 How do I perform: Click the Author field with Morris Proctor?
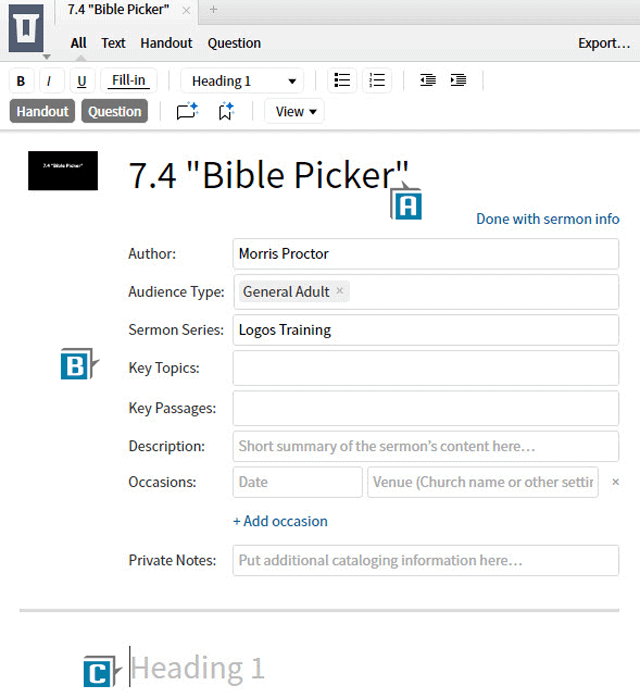pyautogui.click(x=425, y=254)
